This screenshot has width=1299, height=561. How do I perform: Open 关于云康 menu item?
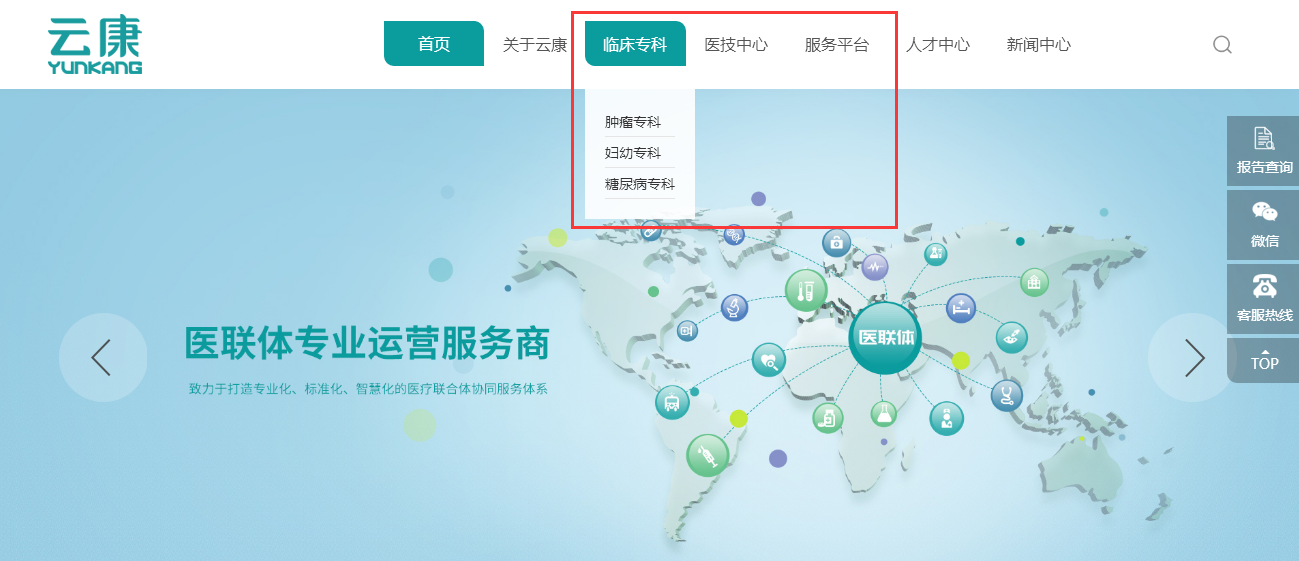[x=535, y=44]
